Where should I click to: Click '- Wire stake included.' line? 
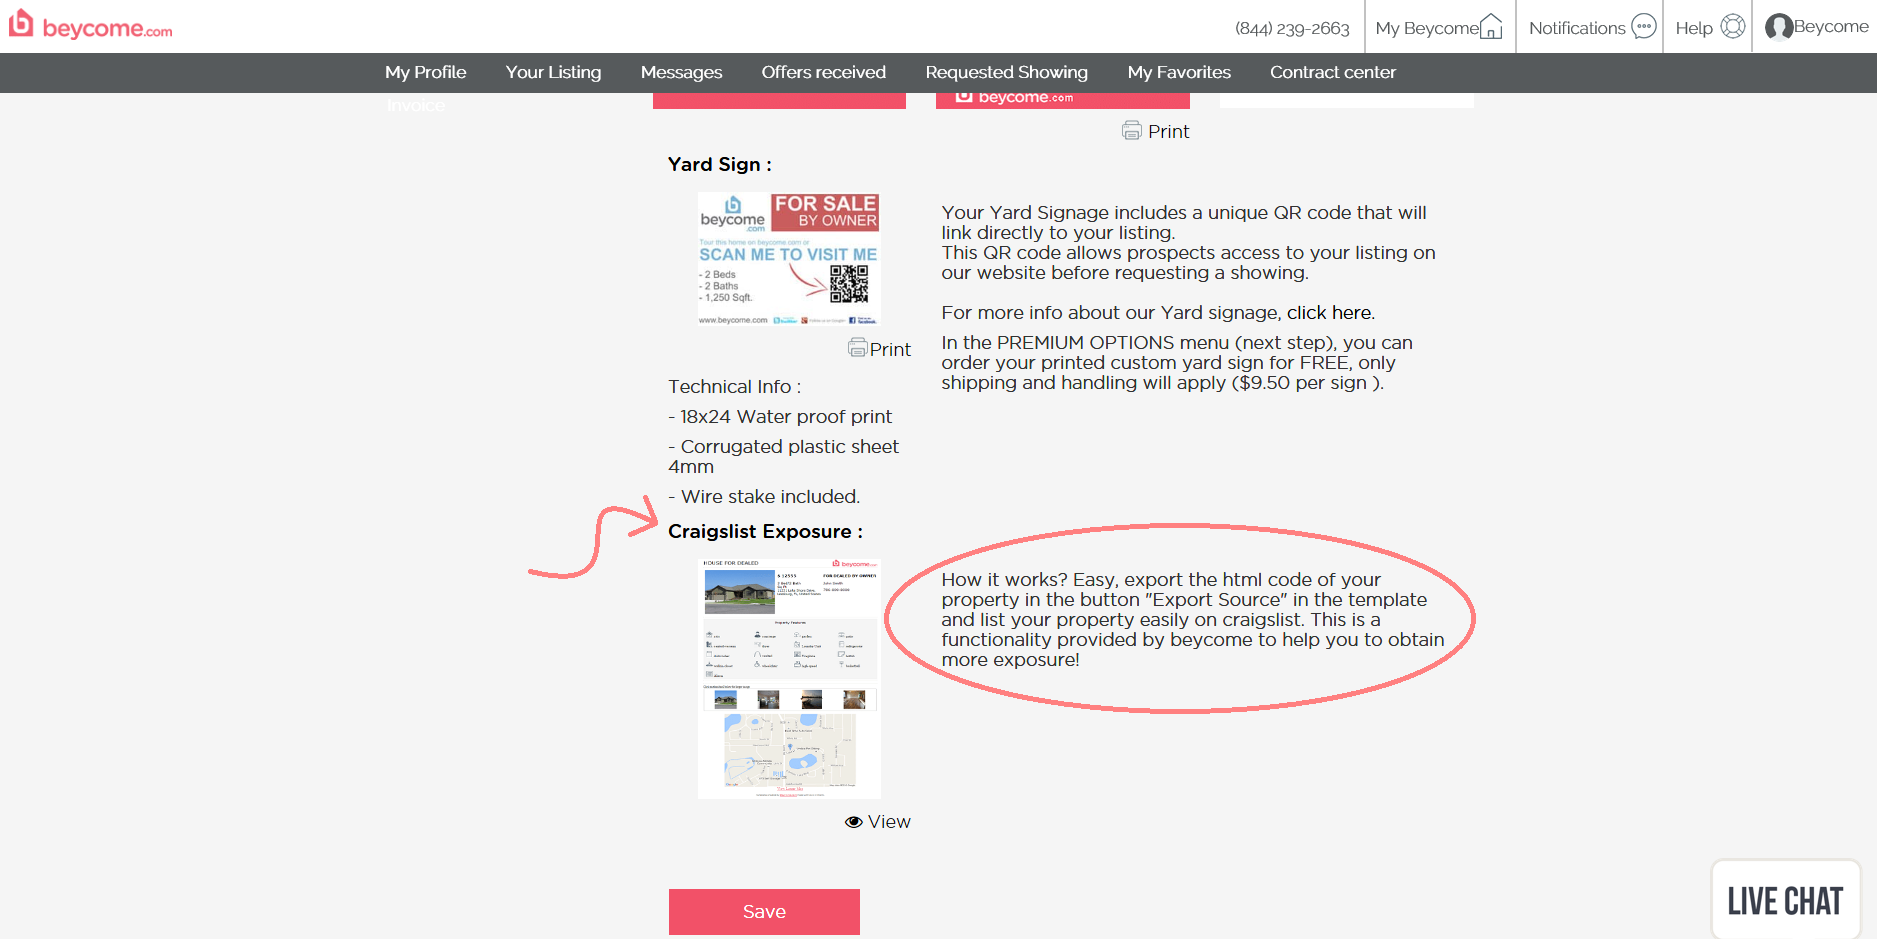pyautogui.click(x=764, y=497)
